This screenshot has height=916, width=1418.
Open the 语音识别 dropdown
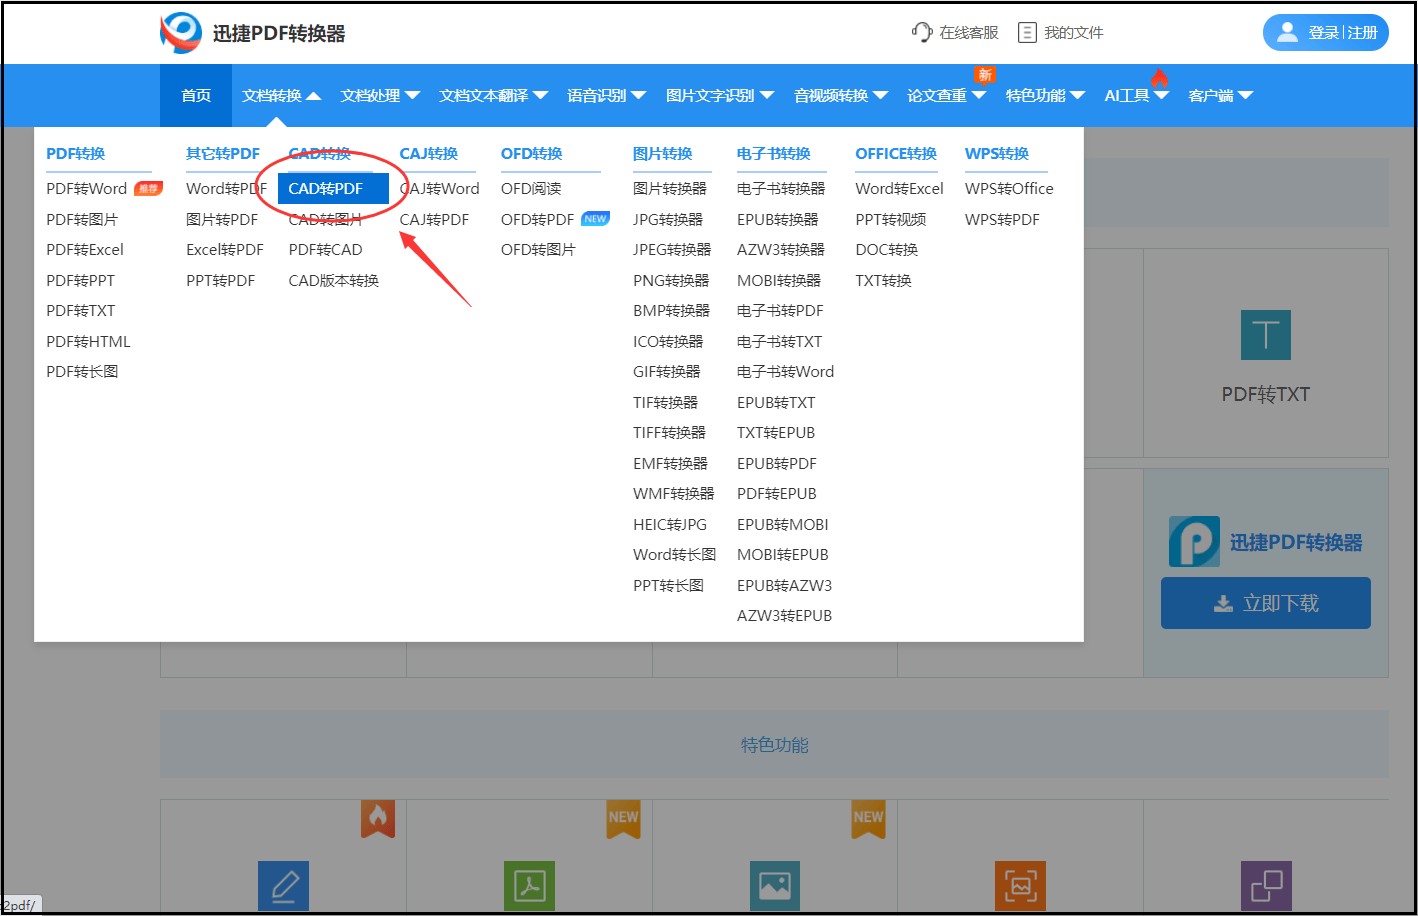click(x=607, y=95)
